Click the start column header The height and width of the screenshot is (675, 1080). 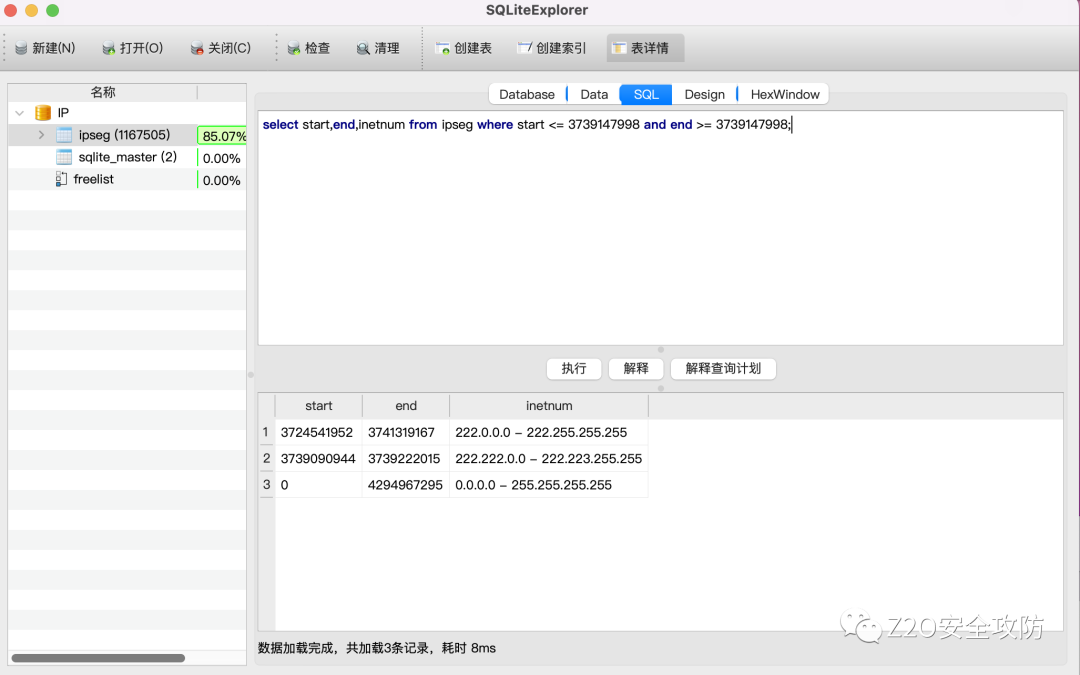318,406
